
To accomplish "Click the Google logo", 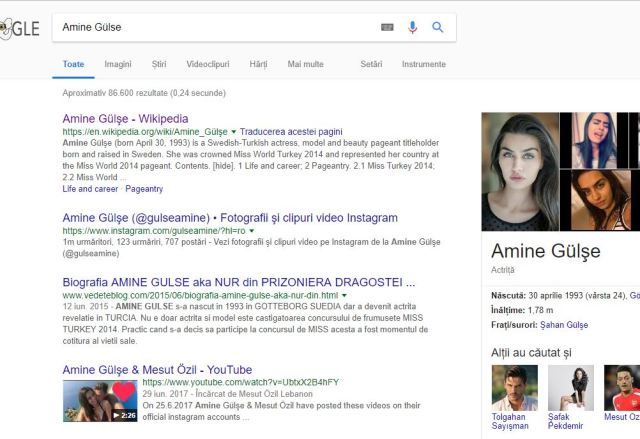I will (20, 28).
